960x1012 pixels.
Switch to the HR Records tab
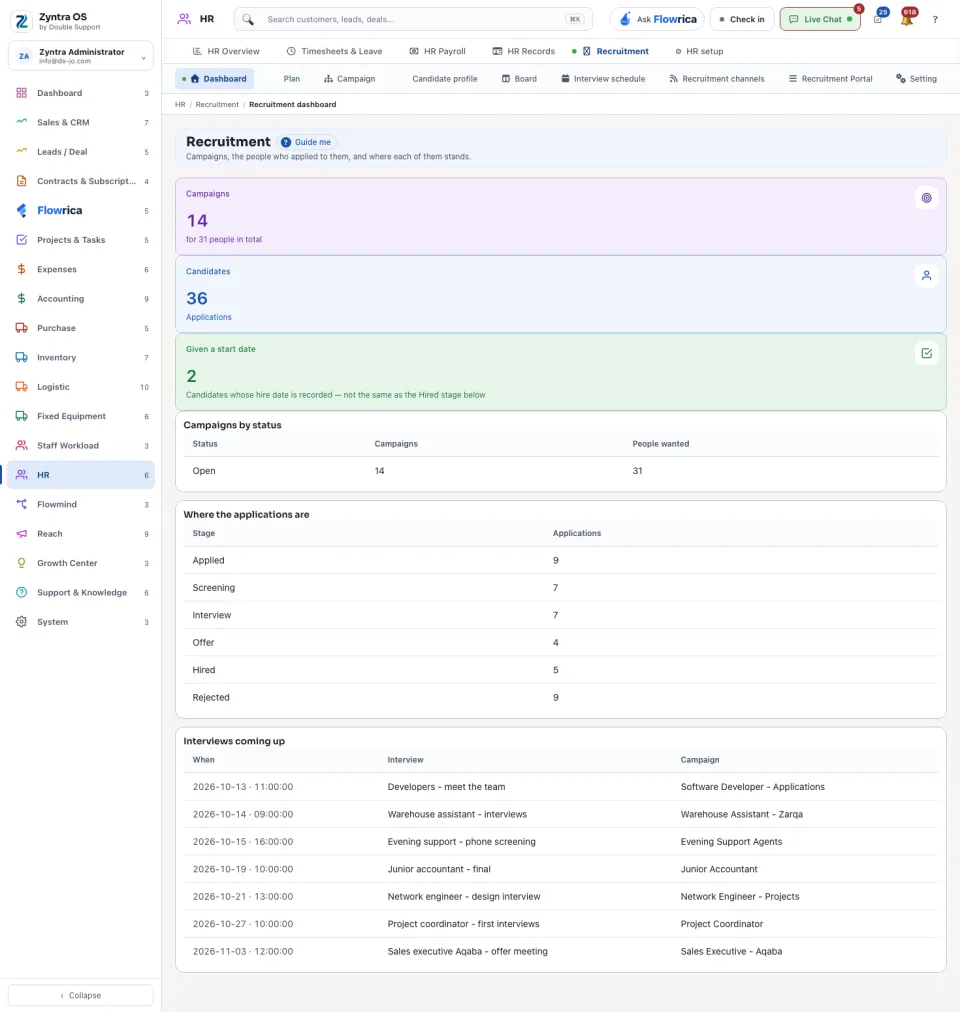(x=524, y=51)
